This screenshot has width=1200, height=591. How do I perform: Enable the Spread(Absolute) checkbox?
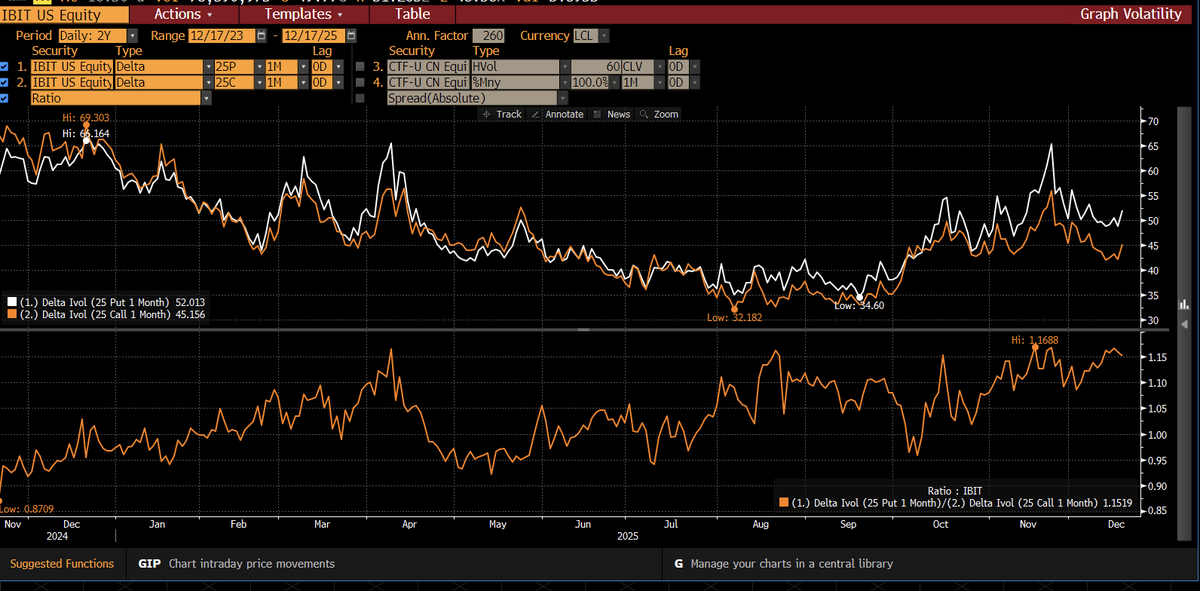tap(360, 98)
